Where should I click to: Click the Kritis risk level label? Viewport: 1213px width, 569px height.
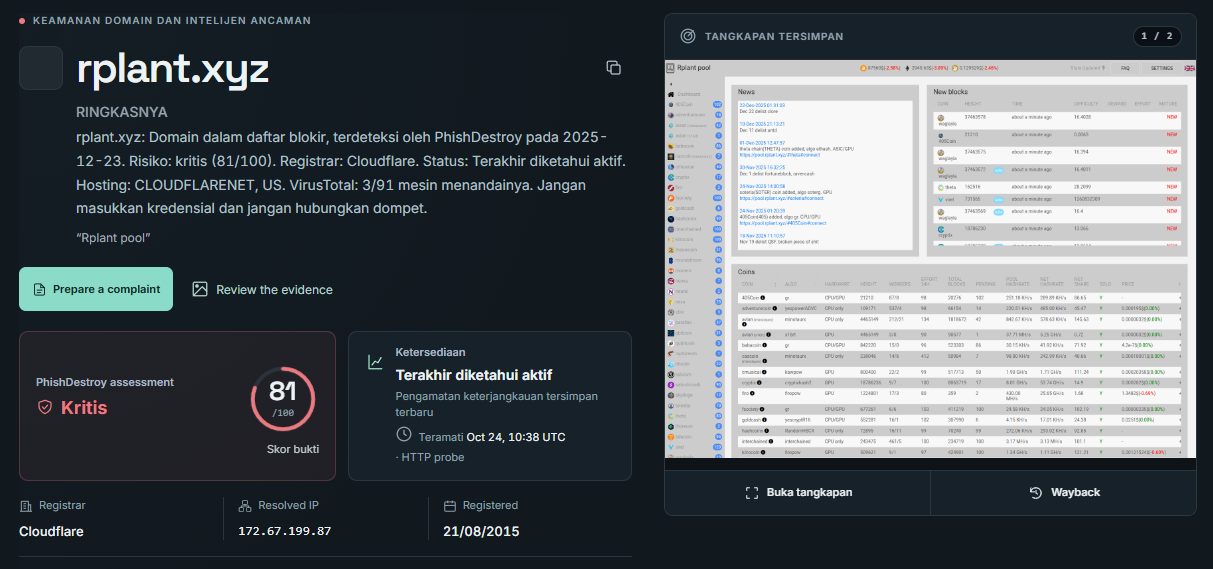click(84, 407)
